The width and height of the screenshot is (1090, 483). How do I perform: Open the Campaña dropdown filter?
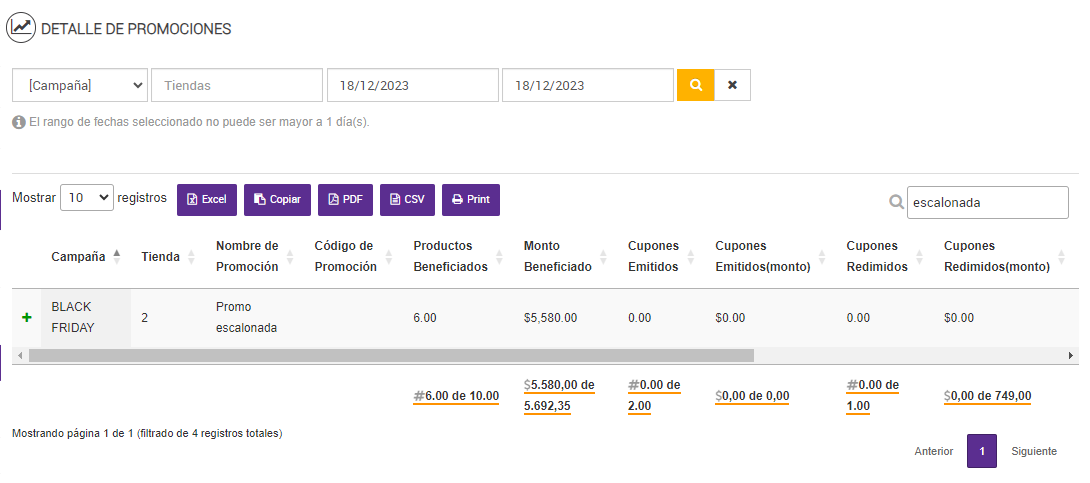click(x=80, y=85)
